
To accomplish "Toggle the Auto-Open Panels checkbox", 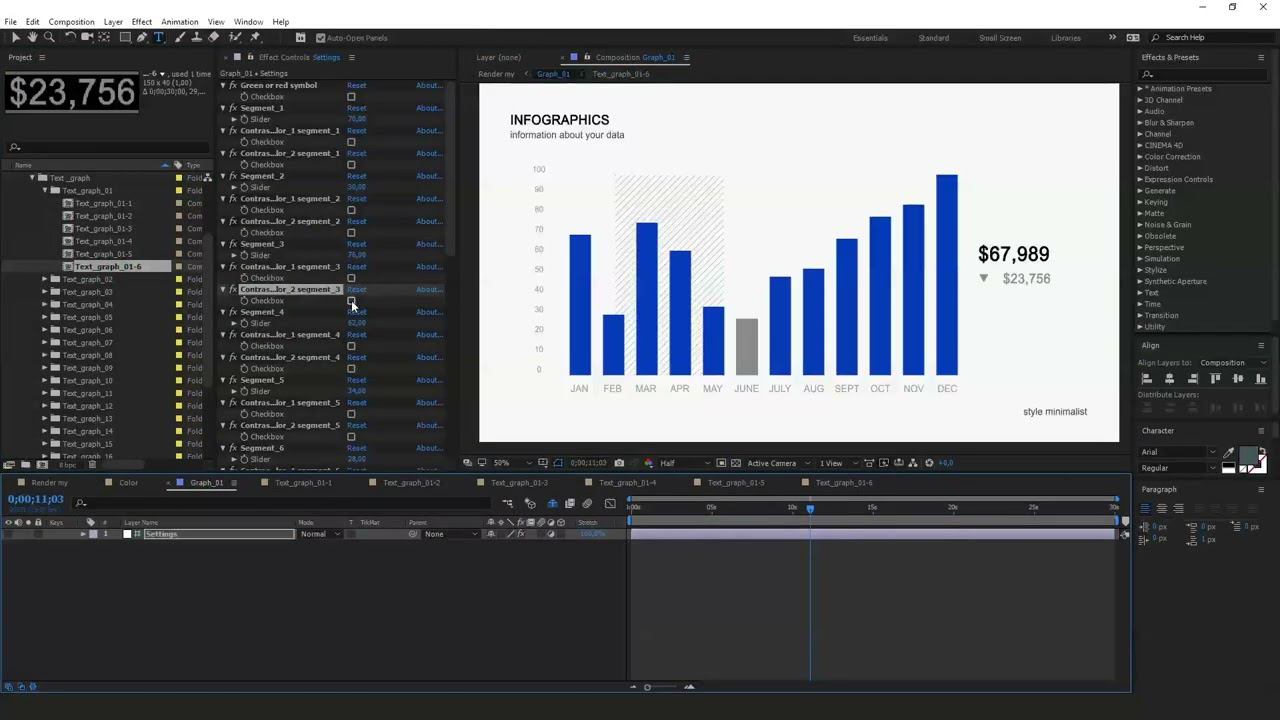I will tap(321, 38).
